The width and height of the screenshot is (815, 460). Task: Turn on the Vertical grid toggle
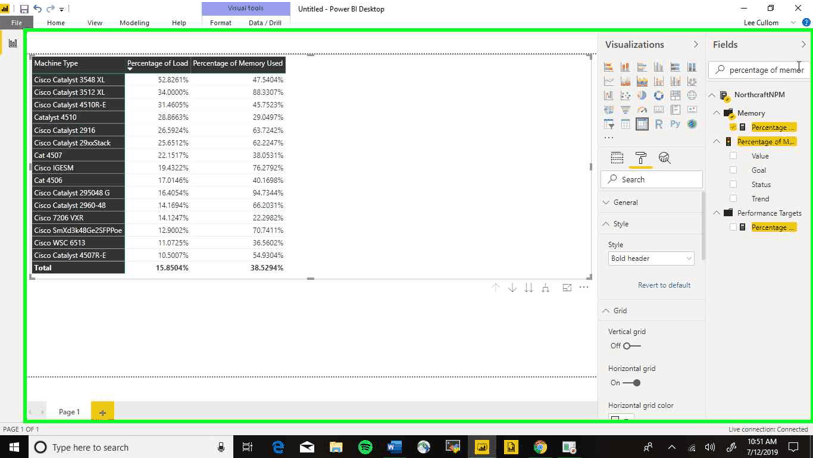click(632, 346)
